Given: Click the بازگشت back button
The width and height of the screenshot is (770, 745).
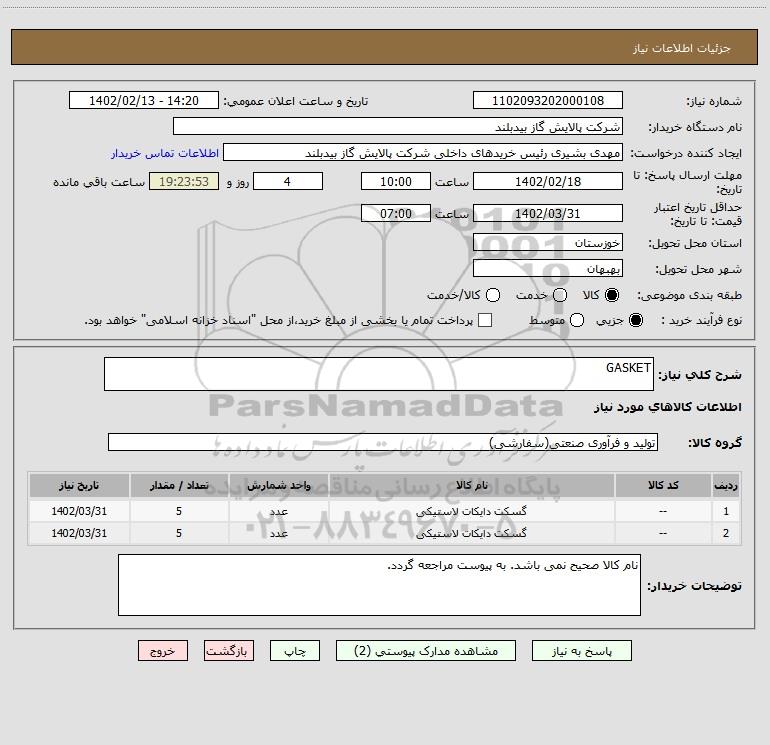Looking at the screenshot, I should tap(229, 651).
